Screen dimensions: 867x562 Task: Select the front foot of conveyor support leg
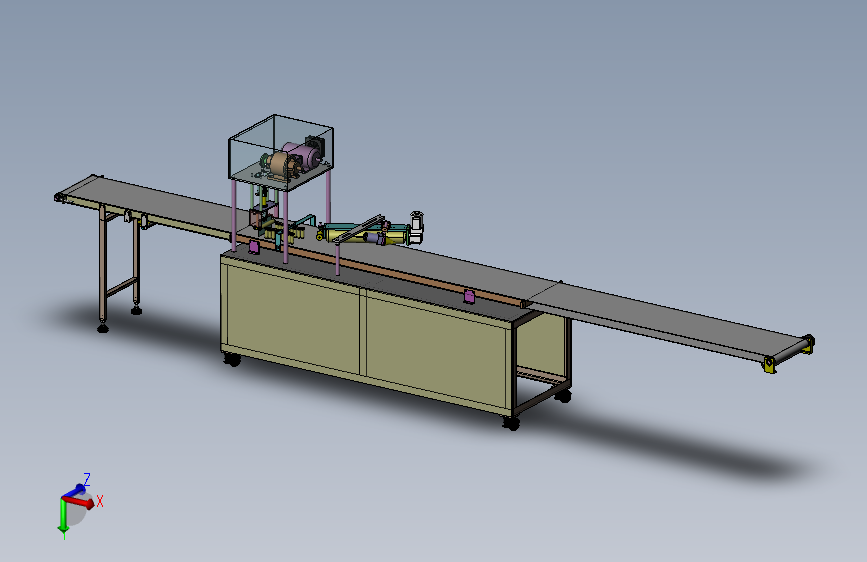click(x=103, y=329)
